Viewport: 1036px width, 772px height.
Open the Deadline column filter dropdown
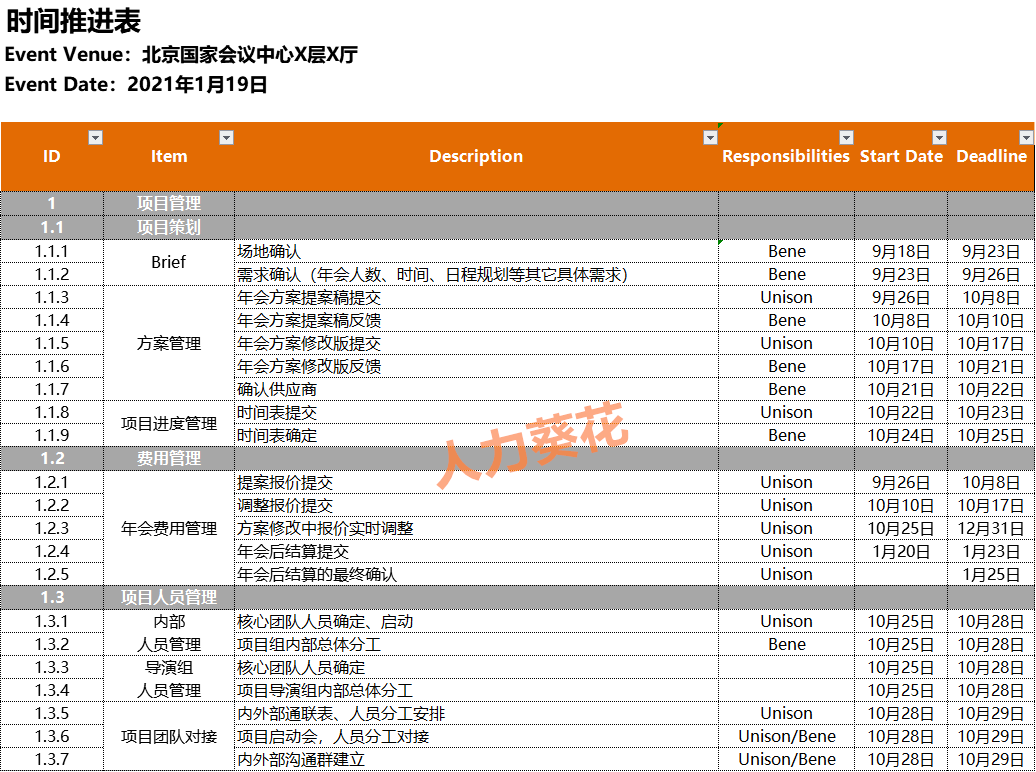point(1025,138)
